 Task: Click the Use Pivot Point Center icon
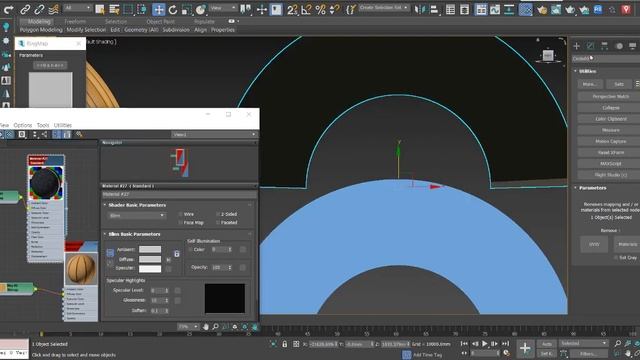tap(246, 9)
